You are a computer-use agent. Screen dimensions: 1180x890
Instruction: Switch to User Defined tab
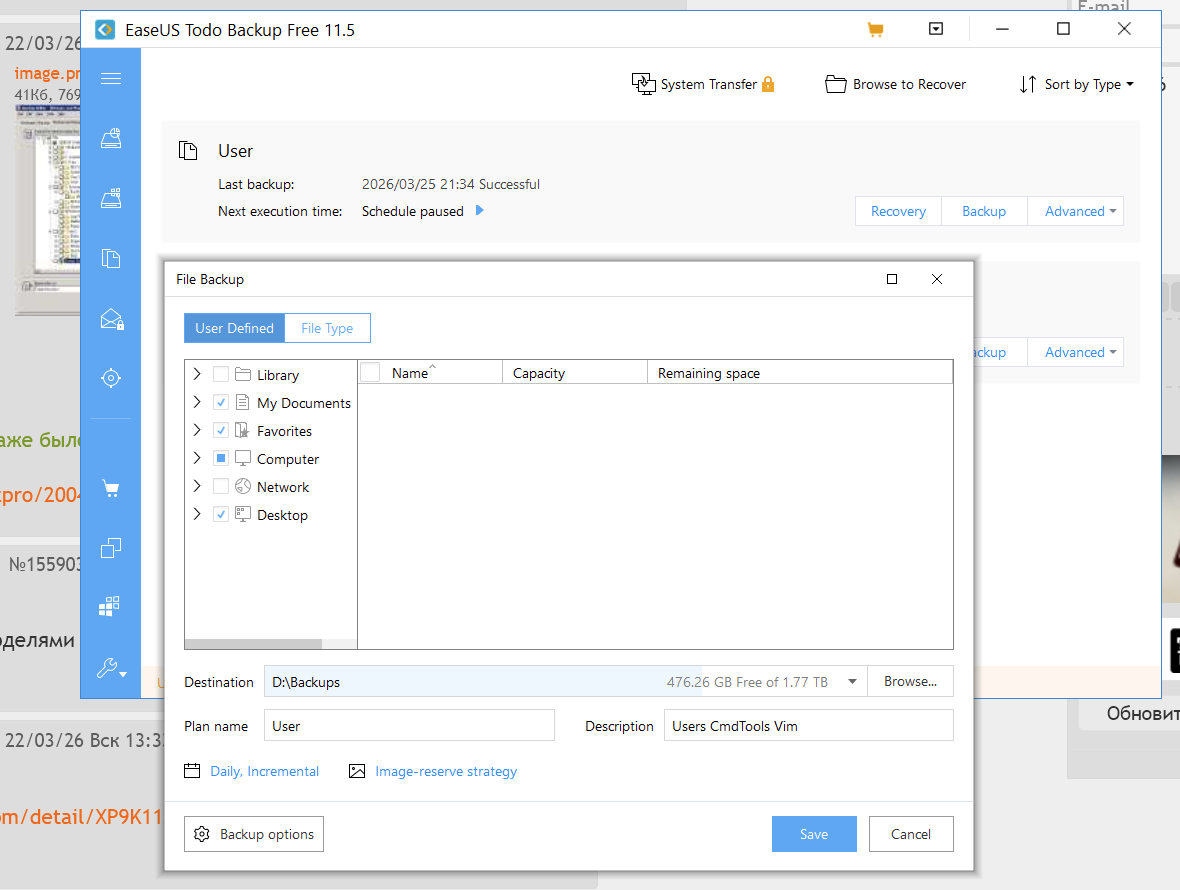point(234,328)
